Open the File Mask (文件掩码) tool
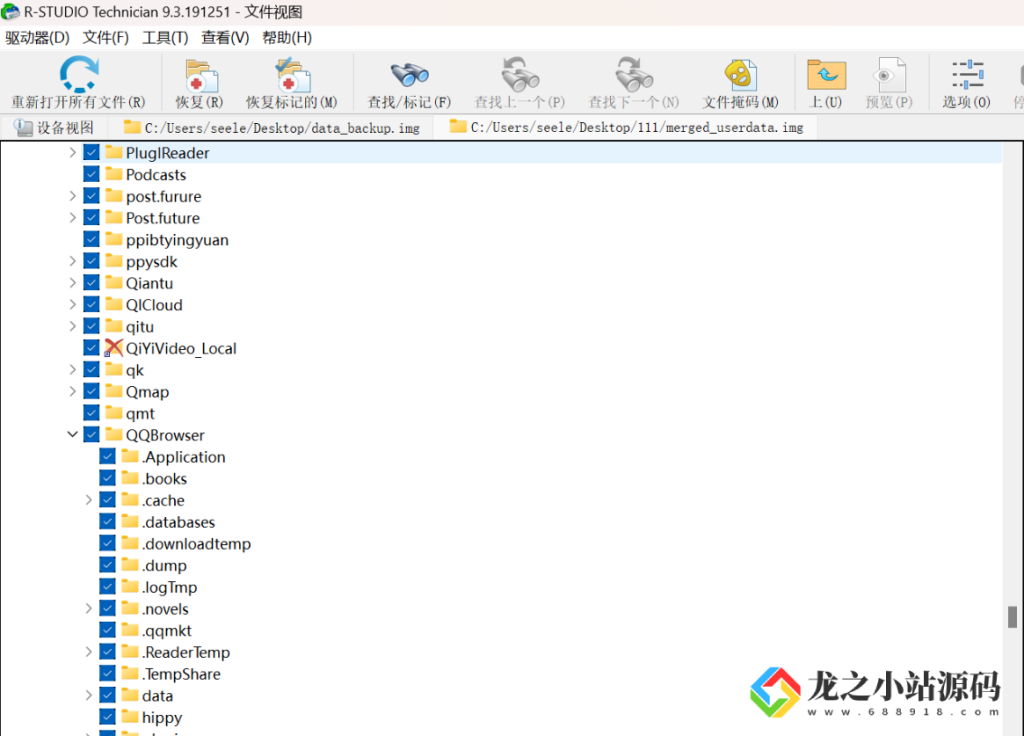1024x736 pixels. click(741, 75)
